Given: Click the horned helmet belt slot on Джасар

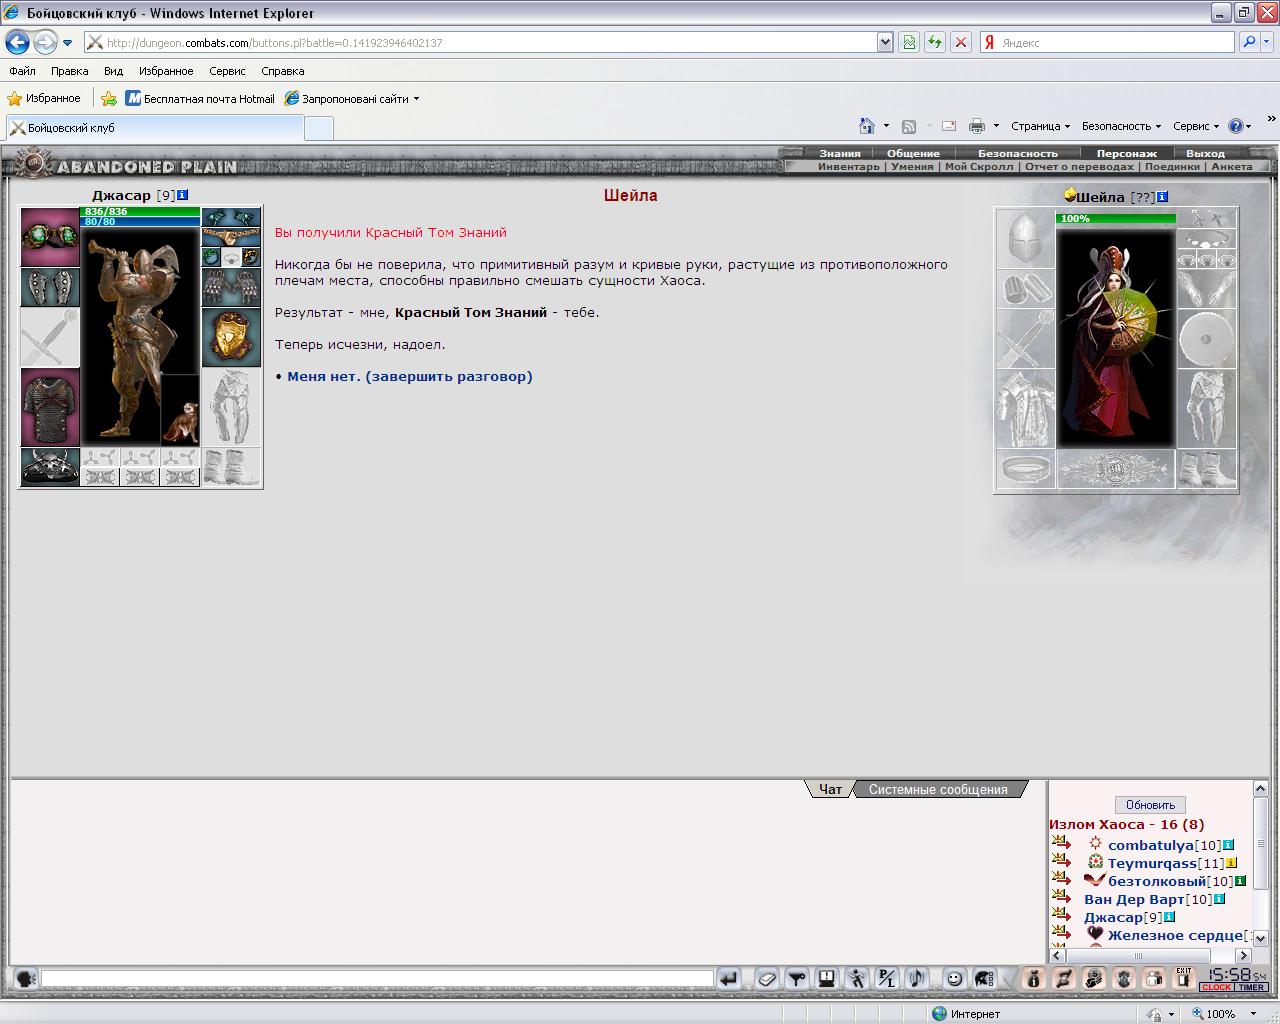Looking at the screenshot, I should (x=50, y=467).
